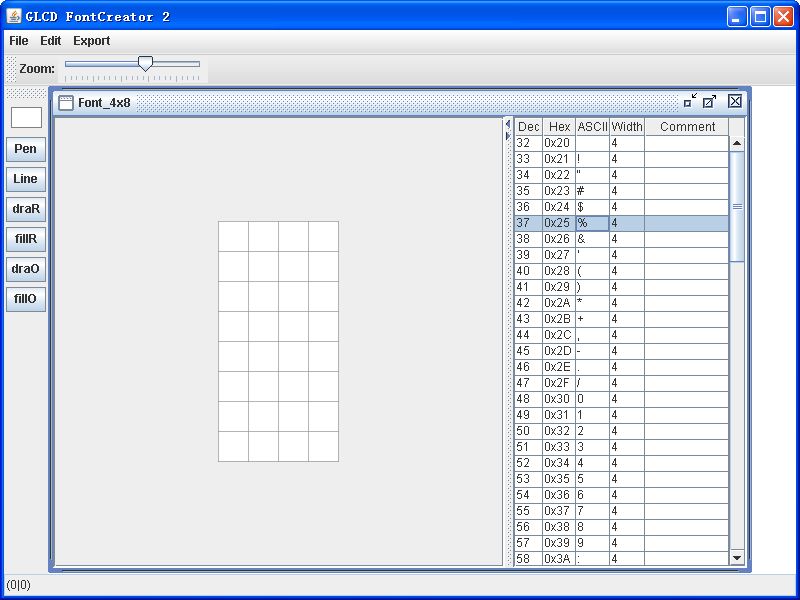Viewport: 800px width, 600px height.
Task: Open the File menu
Action: pos(19,41)
